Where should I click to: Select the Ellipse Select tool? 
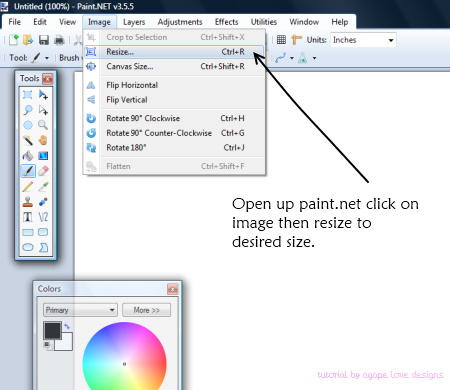(28, 125)
